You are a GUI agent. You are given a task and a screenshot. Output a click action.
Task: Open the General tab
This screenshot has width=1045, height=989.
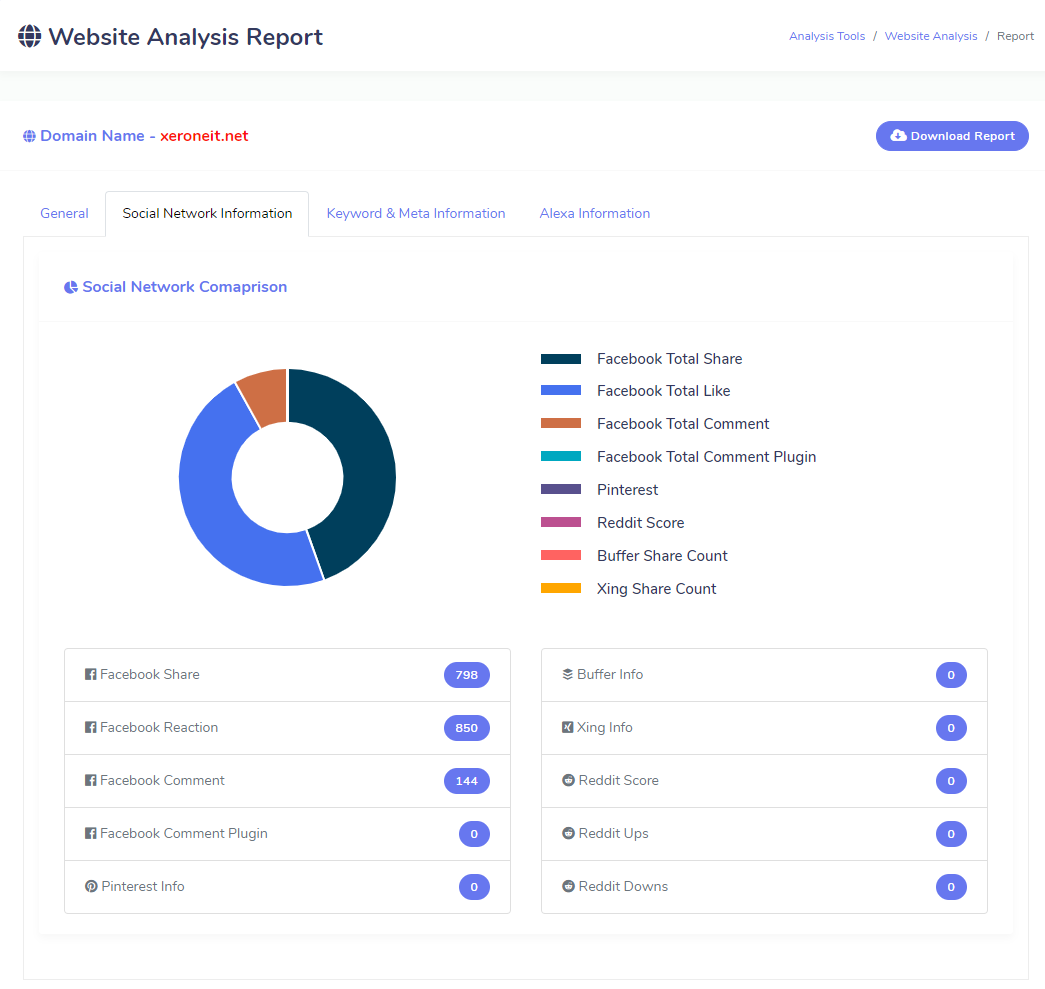64,214
